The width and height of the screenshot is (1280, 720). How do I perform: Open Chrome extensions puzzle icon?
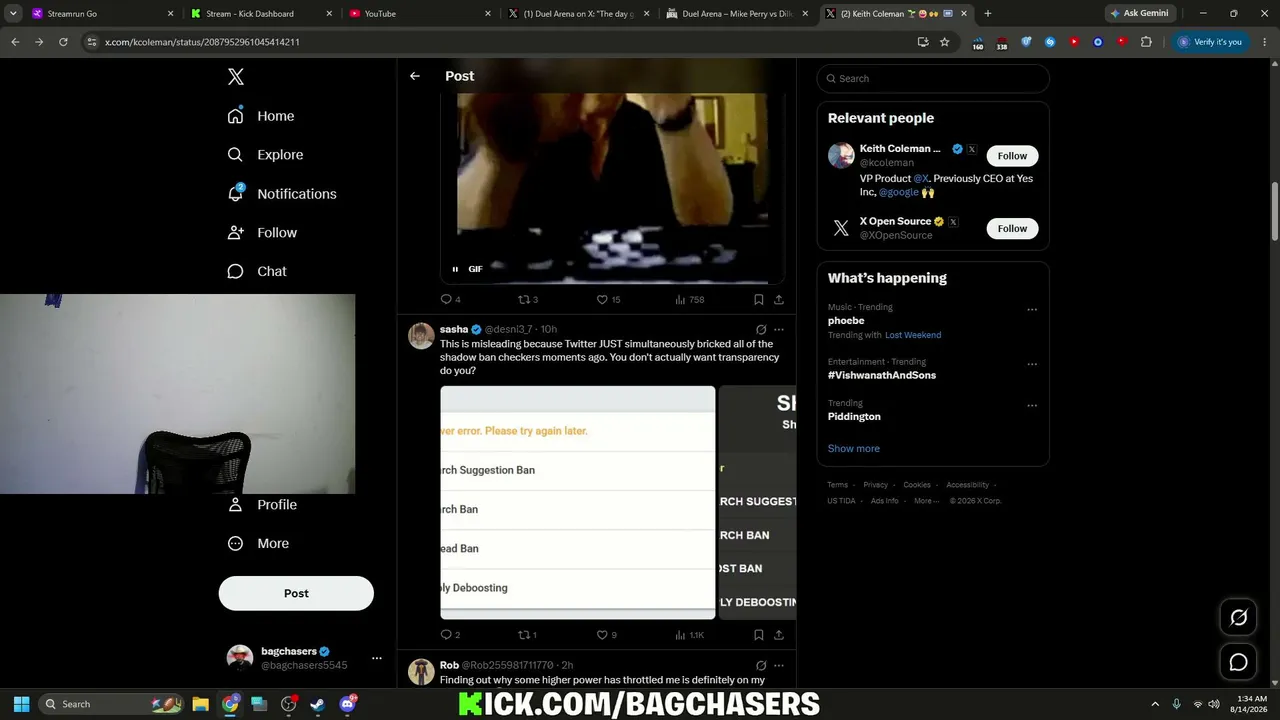click(1146, 42)
